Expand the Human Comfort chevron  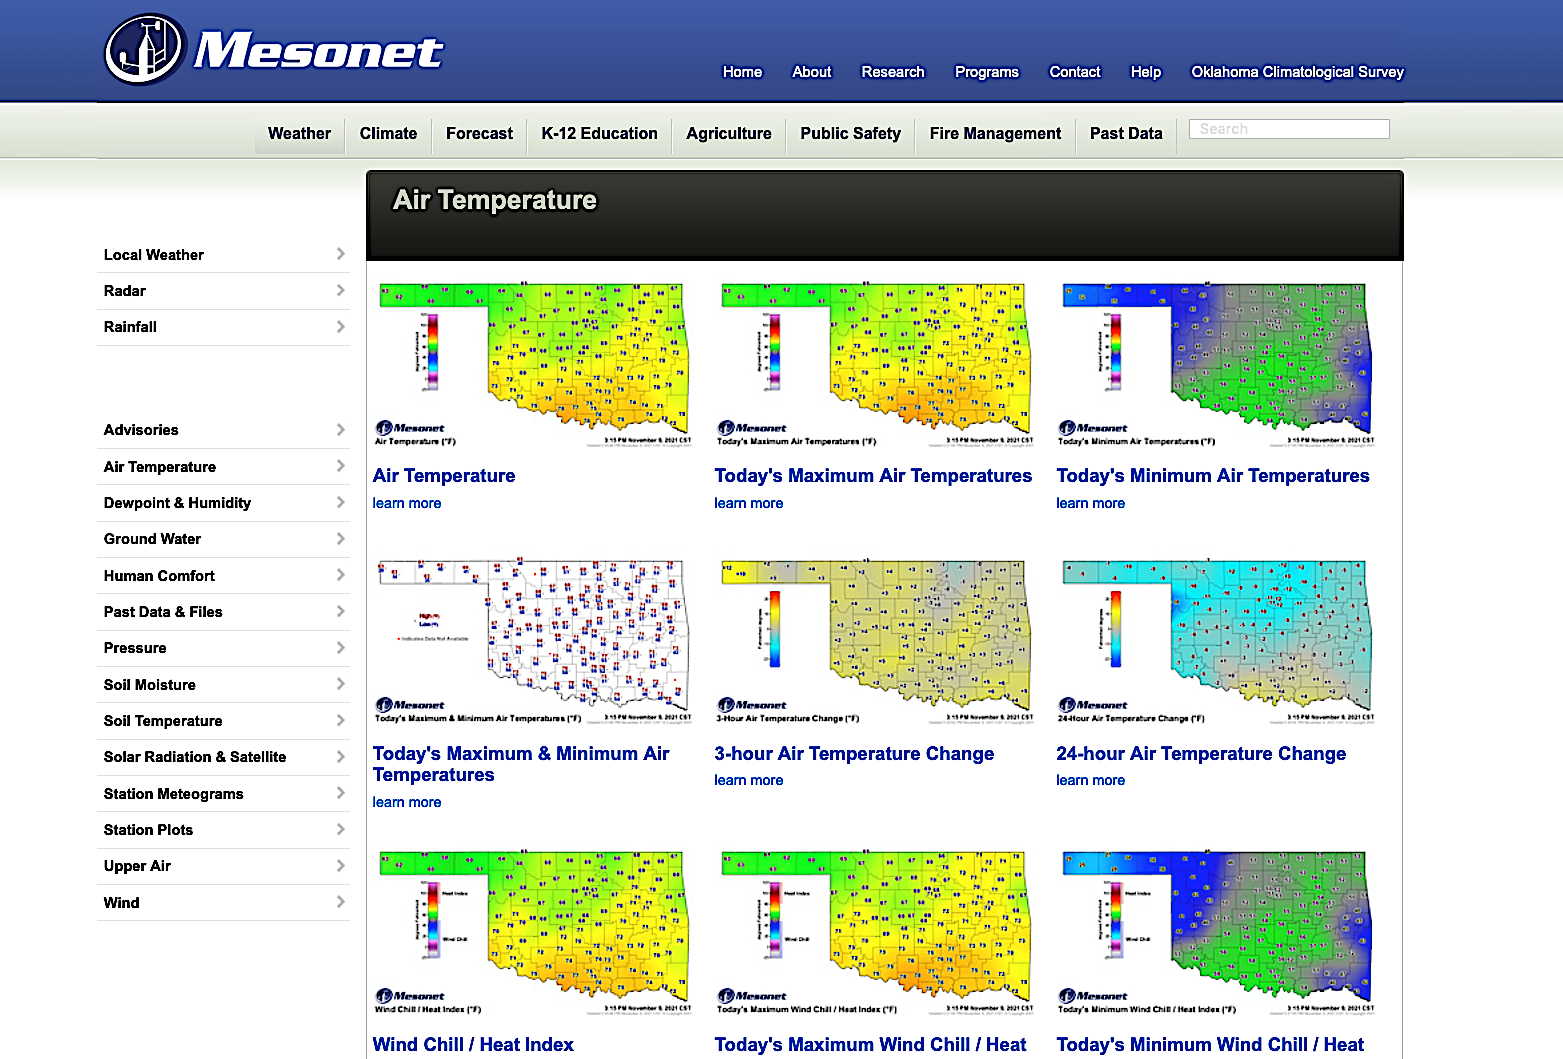click(x=340, y=575)
